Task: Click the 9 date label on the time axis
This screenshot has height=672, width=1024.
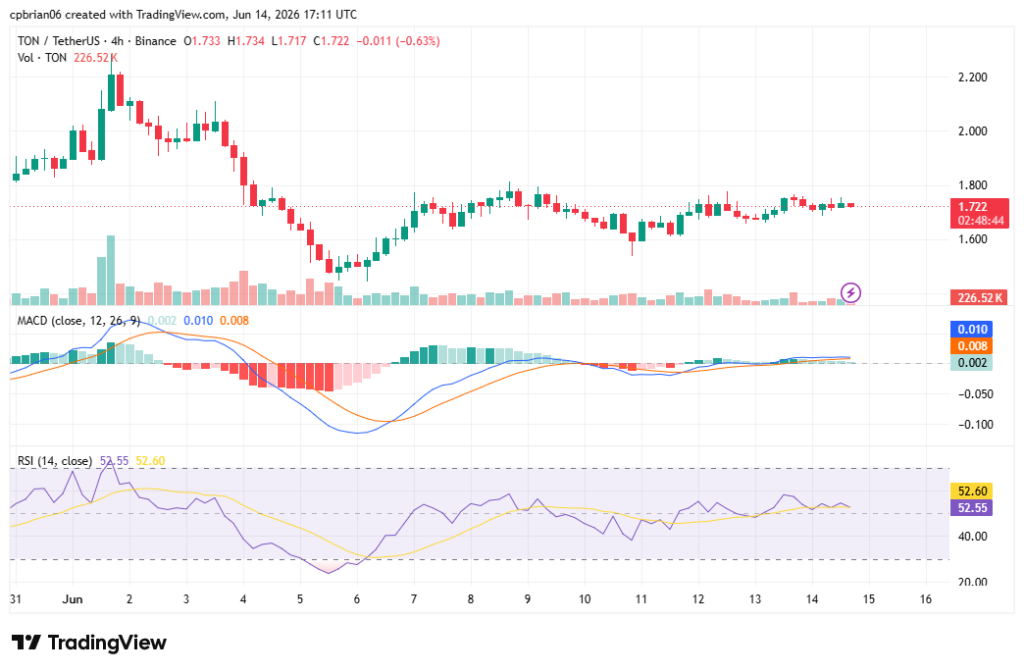Action: coord(528,600)
